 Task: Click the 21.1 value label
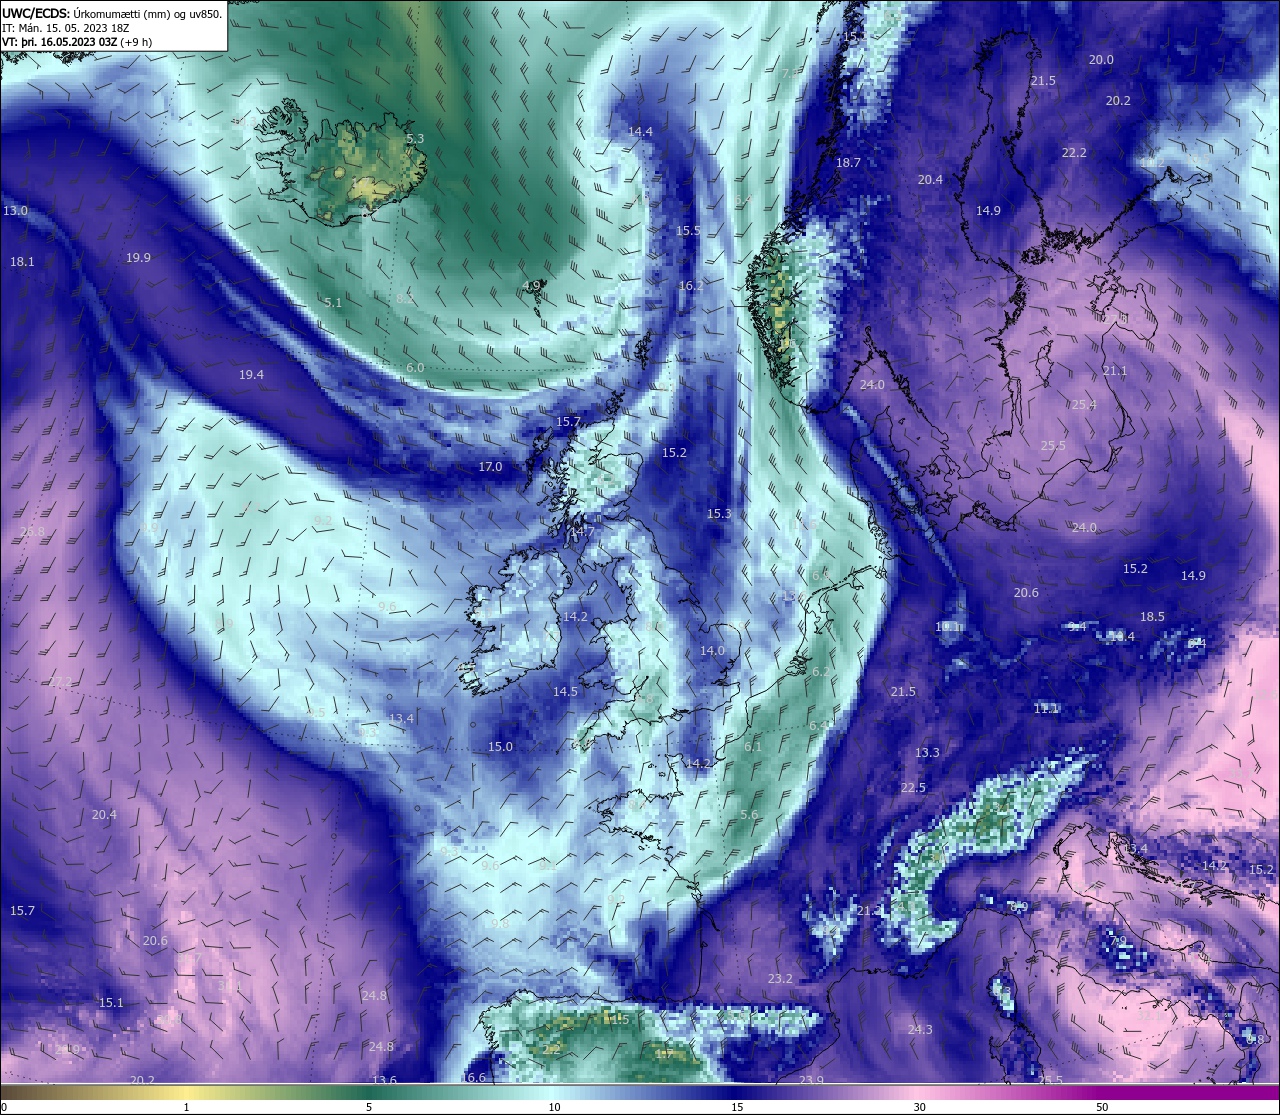point(1115,370)
